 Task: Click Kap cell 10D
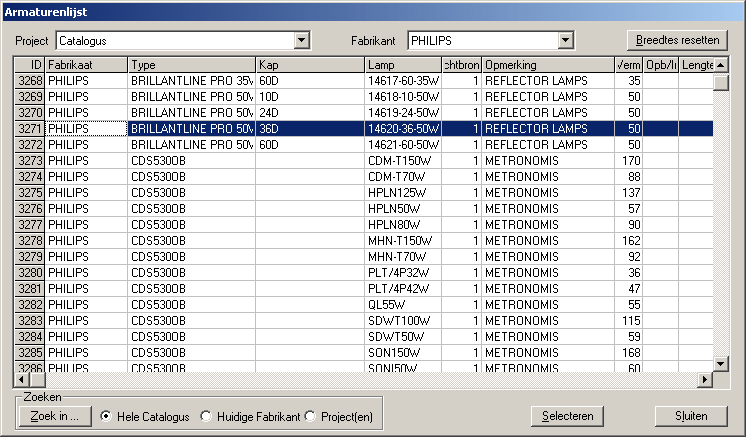311,97
